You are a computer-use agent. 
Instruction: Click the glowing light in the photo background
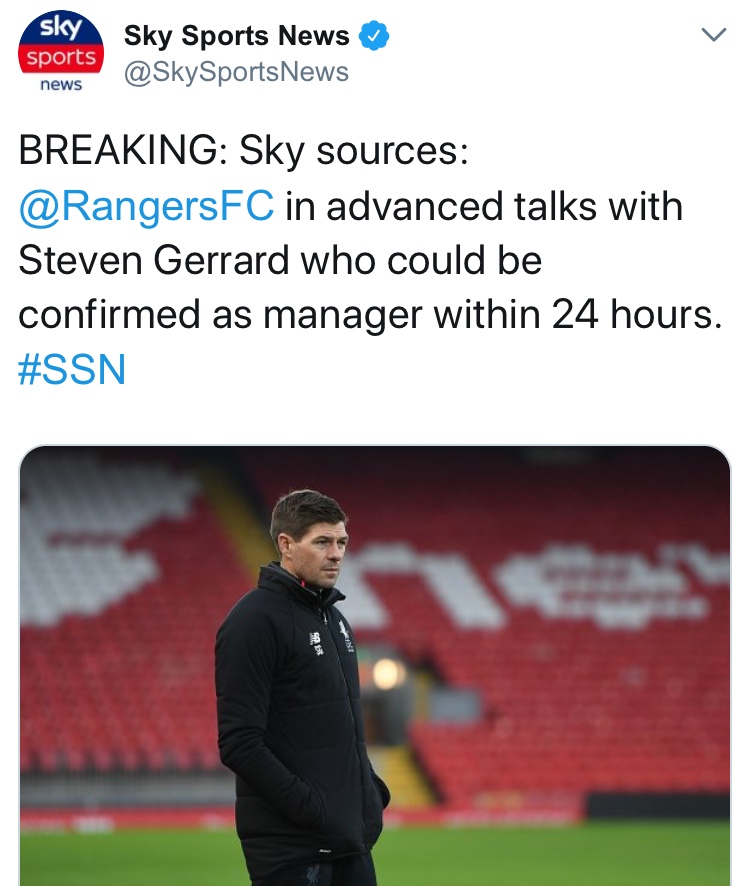point(385,672)
